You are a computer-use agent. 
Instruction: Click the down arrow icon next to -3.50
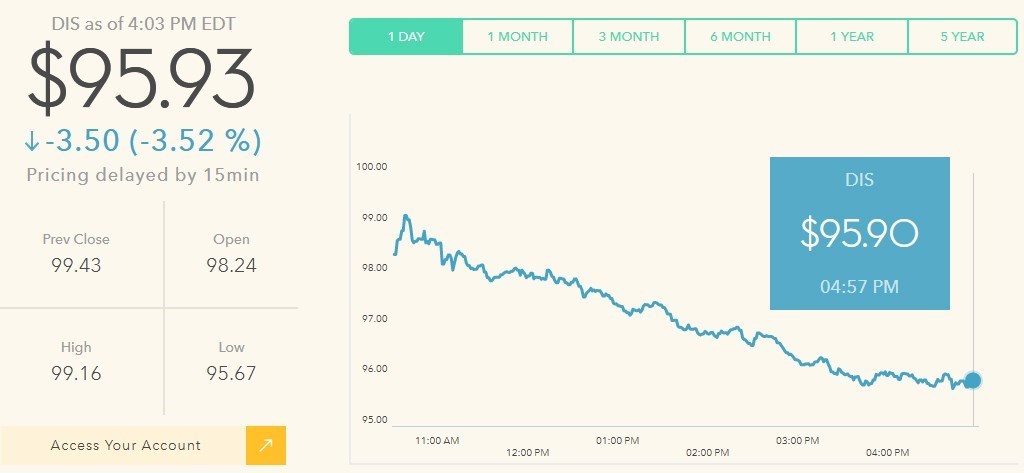pyautogui.click(x=33, y=142)
